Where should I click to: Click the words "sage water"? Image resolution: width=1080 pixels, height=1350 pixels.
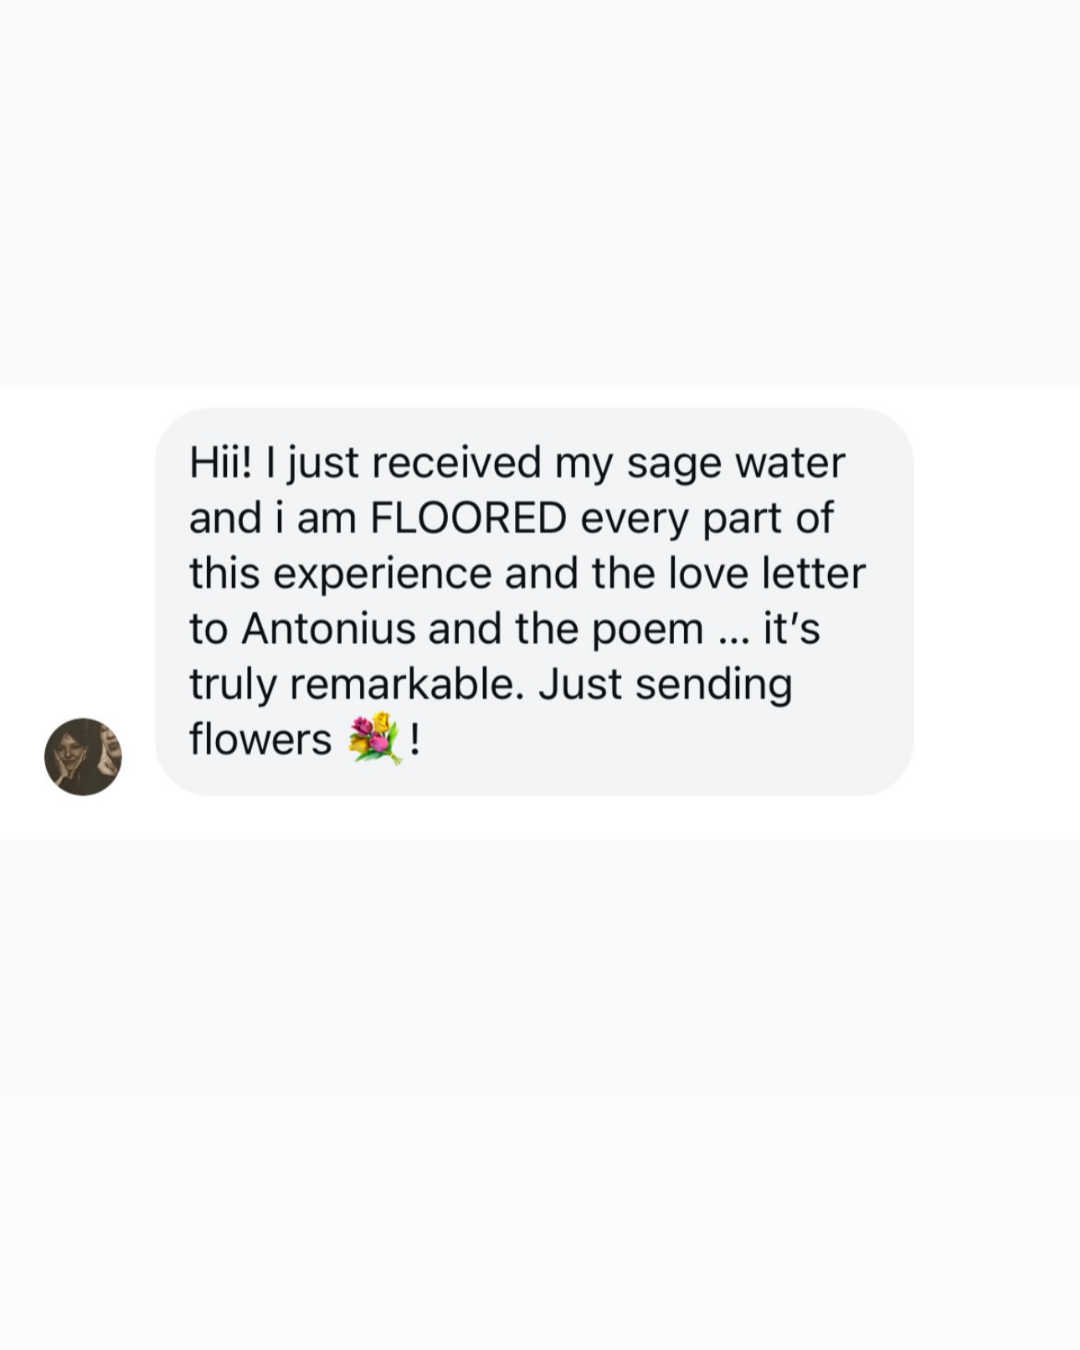[735, 463]
